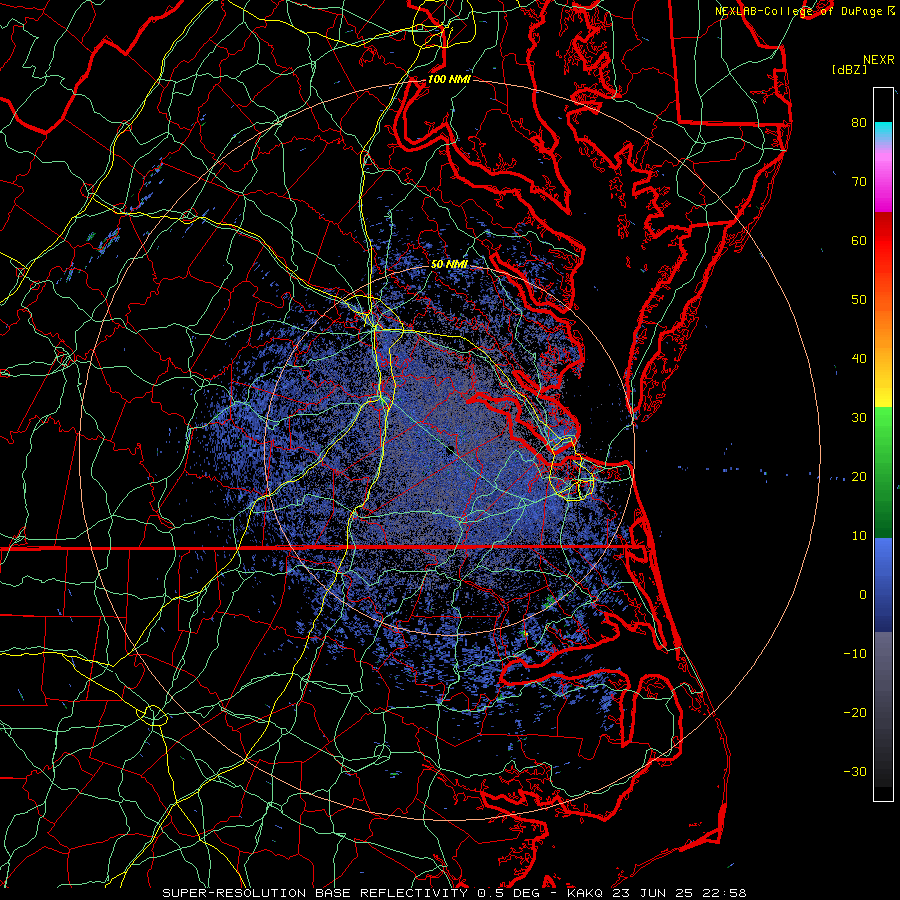This screenshot has width=900, height=900.
Task: Click the 40 dBZ scale value
Action: pos(859,359)
